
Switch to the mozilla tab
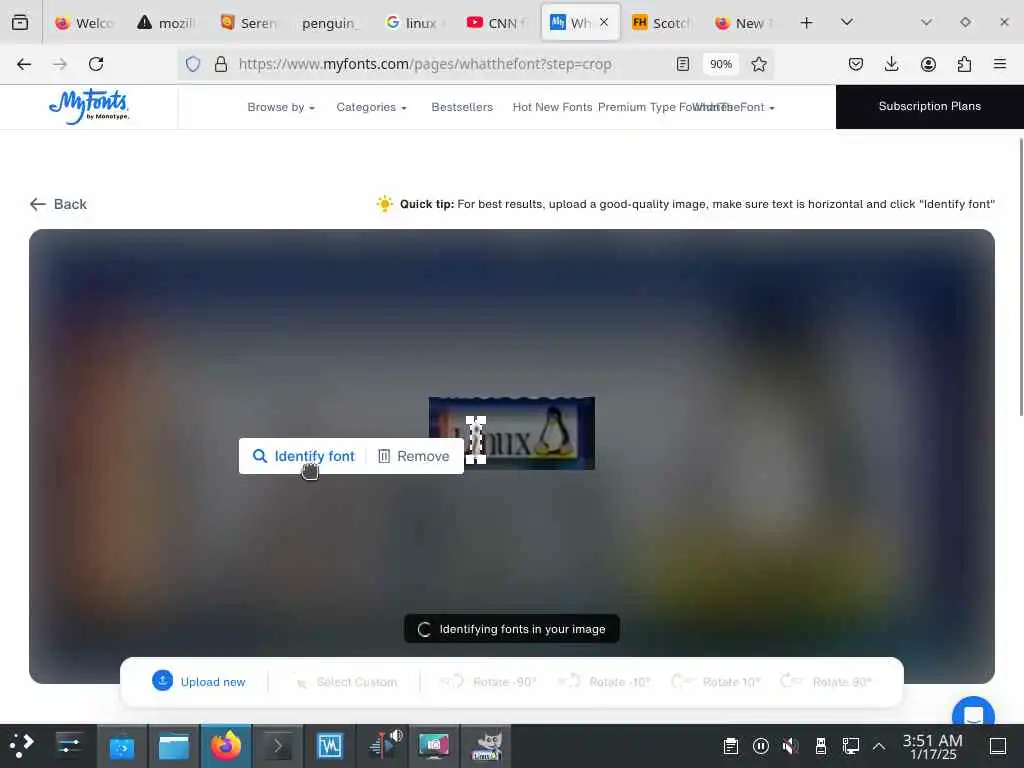click(x=165, y=23)
